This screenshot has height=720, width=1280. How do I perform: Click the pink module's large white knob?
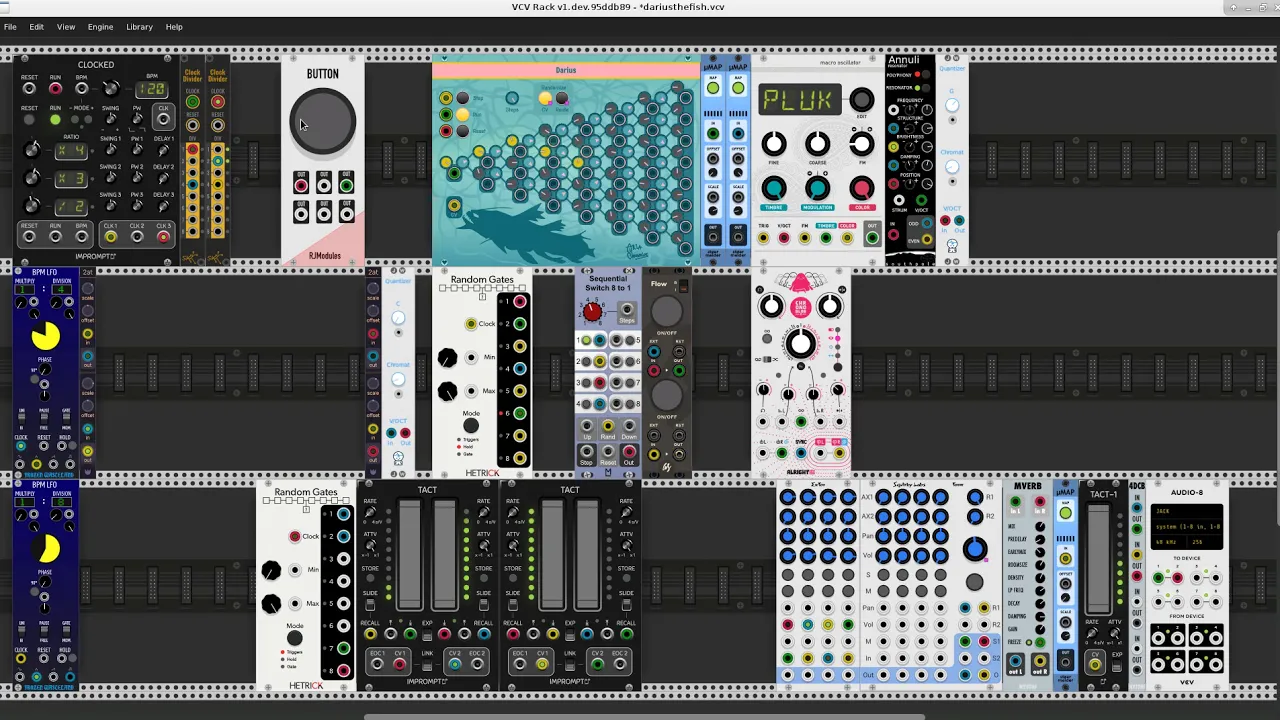click(800, 344)
